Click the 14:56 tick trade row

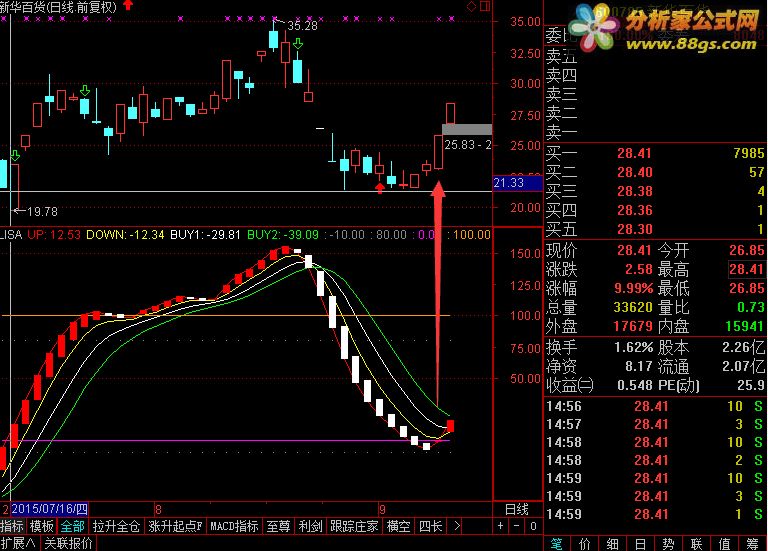tap(654, 406)
